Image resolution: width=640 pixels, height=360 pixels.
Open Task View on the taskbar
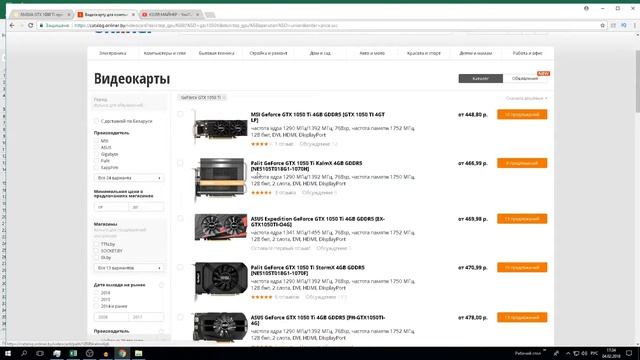(x=40, y=353)
